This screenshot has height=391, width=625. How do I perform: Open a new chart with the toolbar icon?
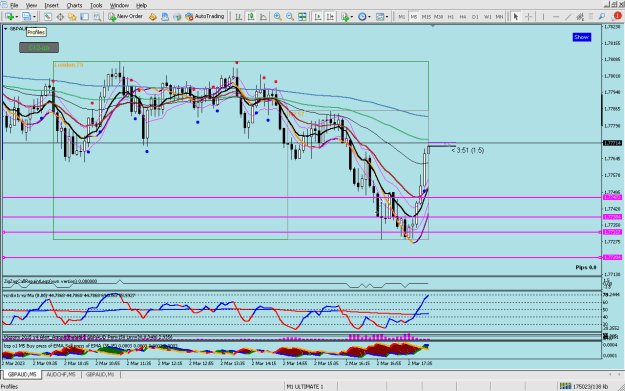(9, 17)
